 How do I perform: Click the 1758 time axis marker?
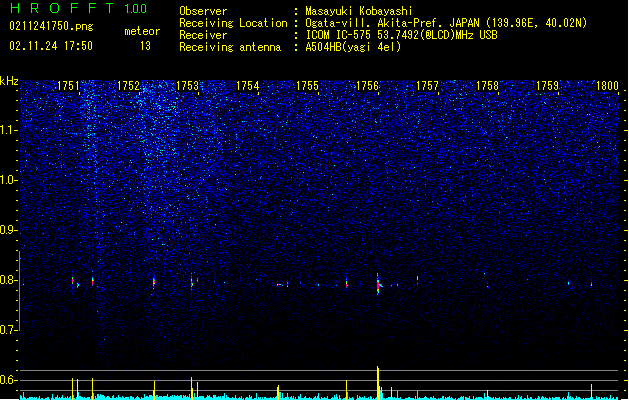click(x=487, y=86)
